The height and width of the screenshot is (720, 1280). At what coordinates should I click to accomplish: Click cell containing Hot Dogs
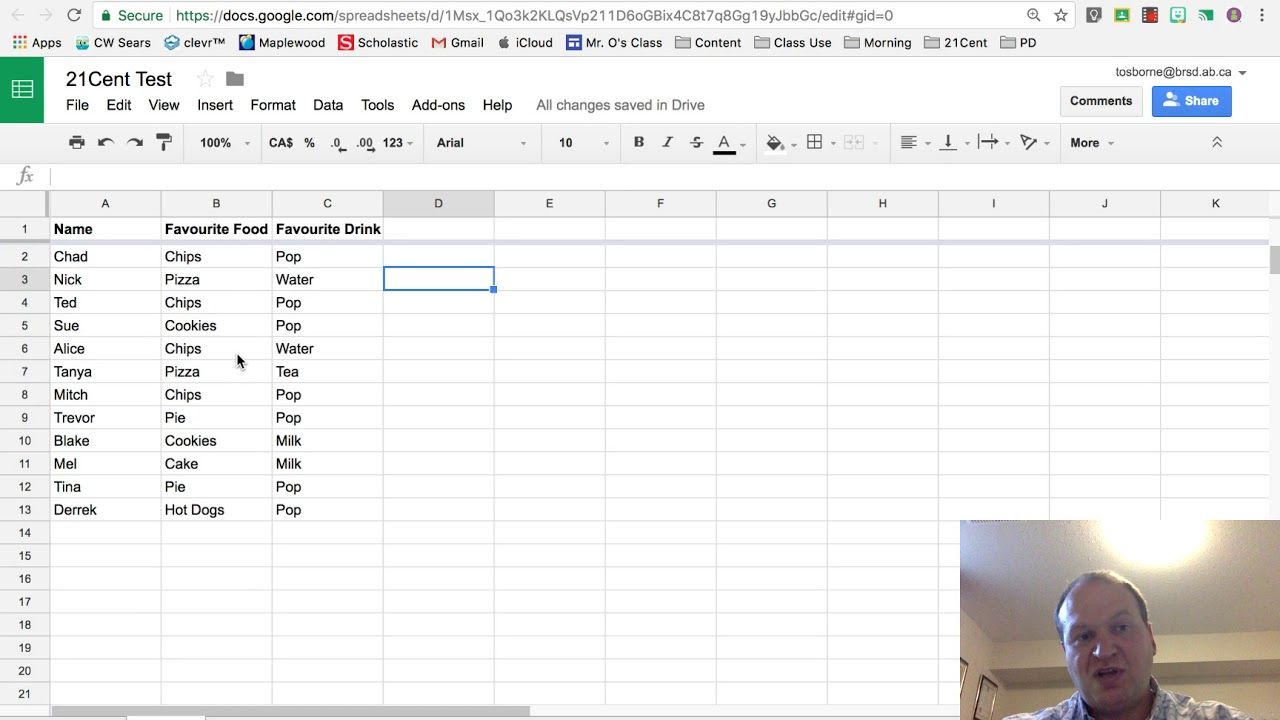pyautogui.click(x=216, y=510)
